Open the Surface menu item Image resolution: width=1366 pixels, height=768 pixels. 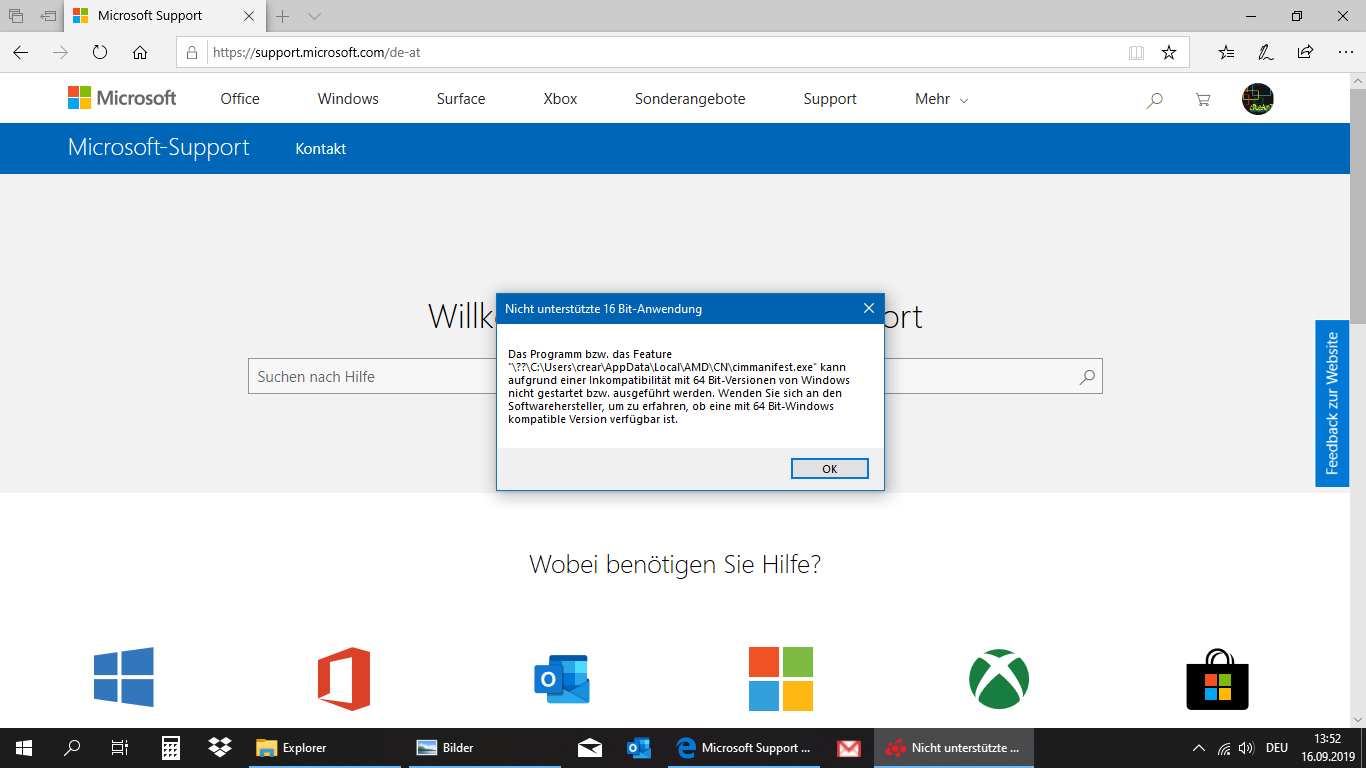(x=461, y=99)
